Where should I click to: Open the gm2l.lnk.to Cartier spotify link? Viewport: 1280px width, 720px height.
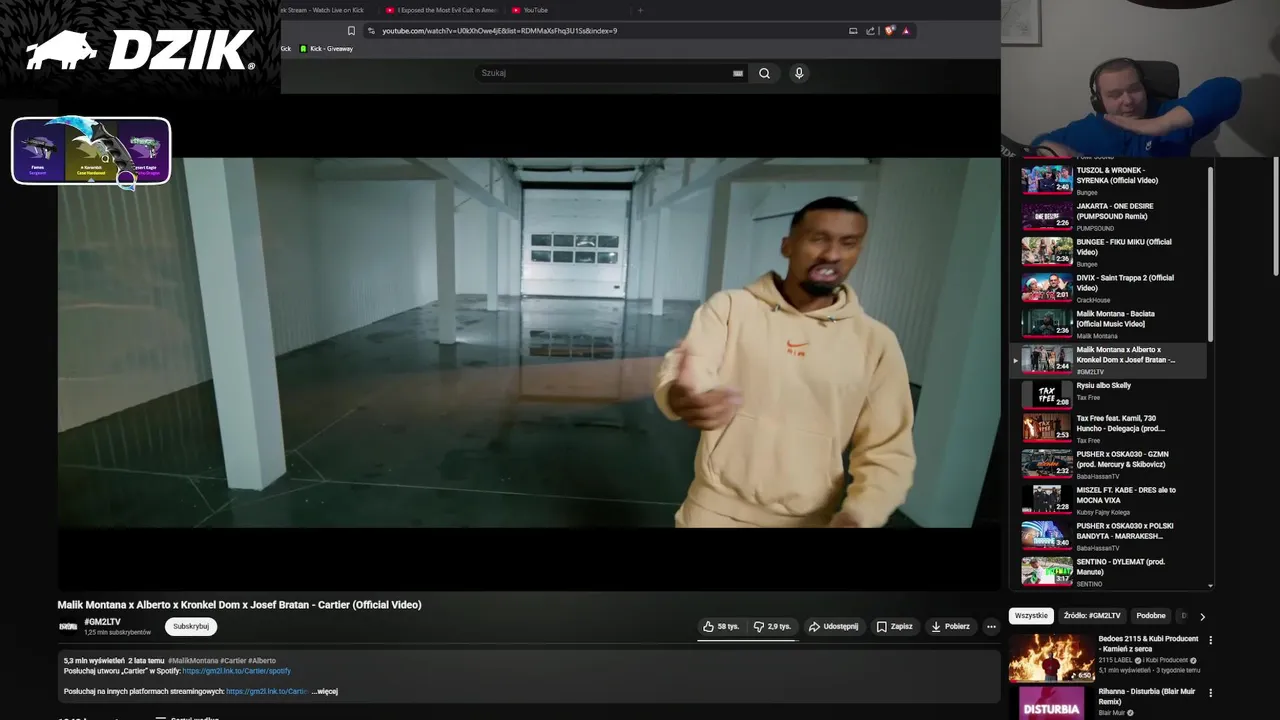click(236, 671)
